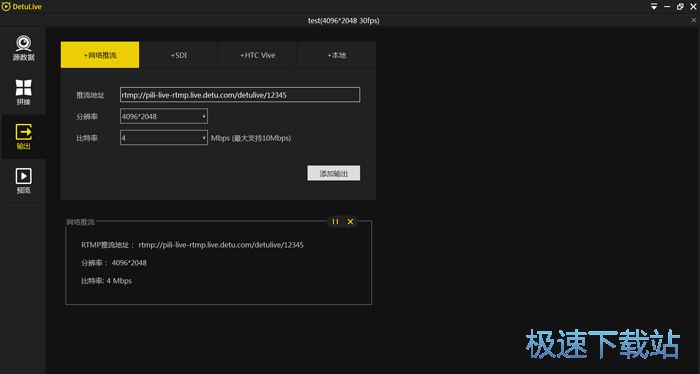Open the 源数据 camera source panel

pyautogui.click(x=23, y=48)
